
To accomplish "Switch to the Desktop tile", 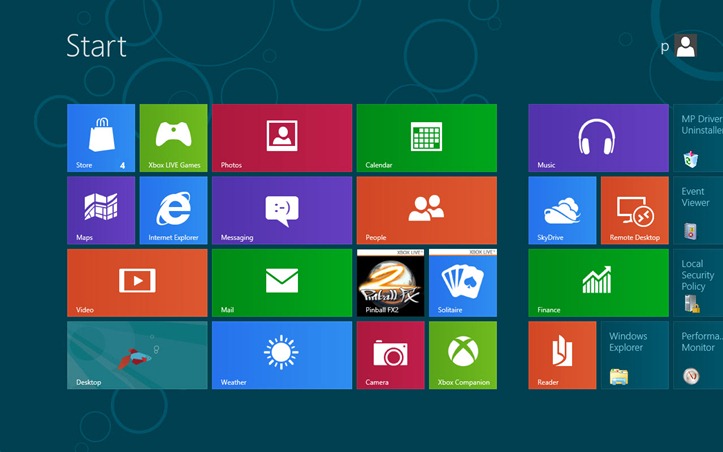I will (137, 355).
